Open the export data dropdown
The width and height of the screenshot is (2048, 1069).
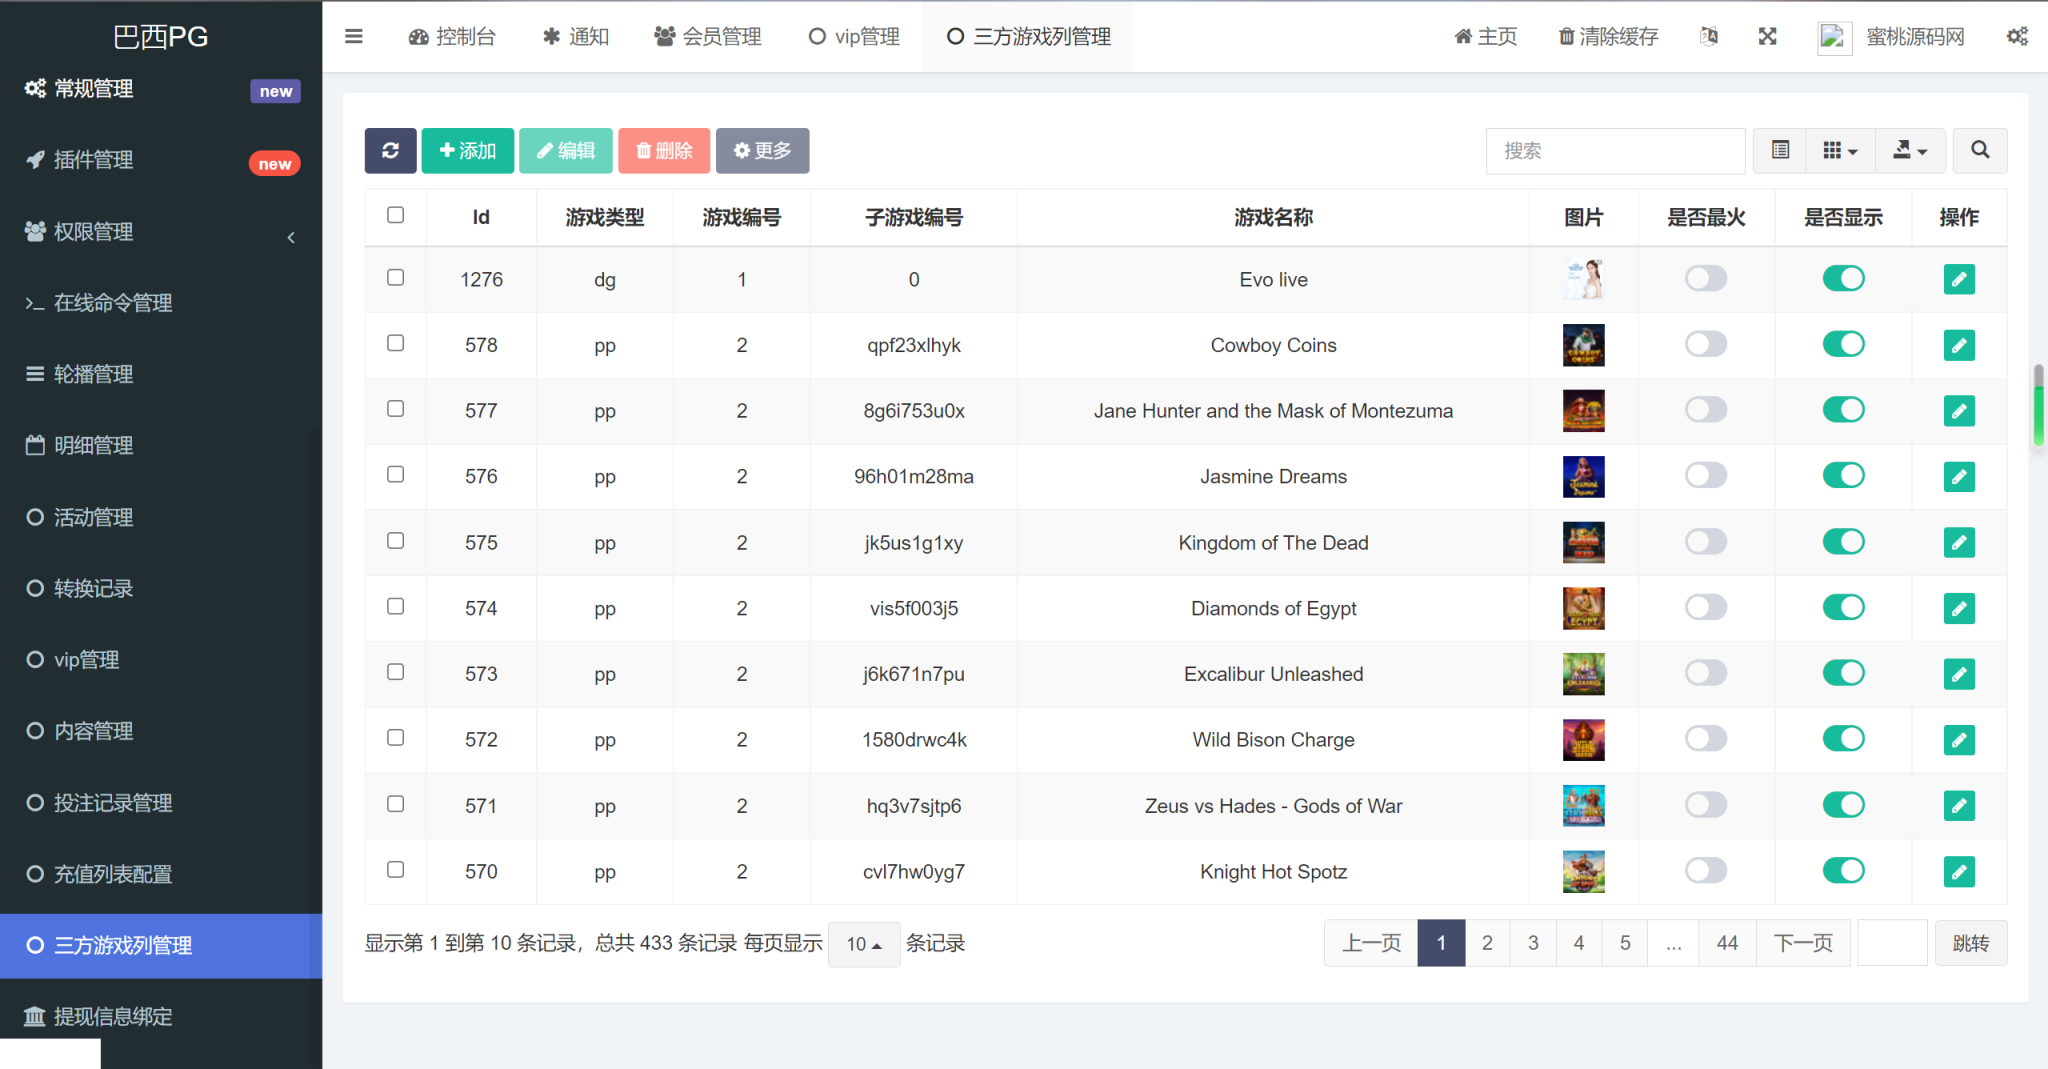point(1909,150)
